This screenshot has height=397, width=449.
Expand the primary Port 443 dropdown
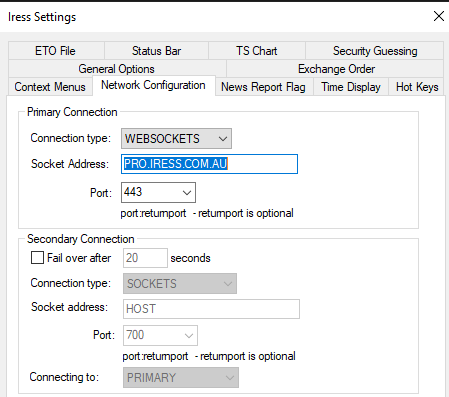[187, 192]
